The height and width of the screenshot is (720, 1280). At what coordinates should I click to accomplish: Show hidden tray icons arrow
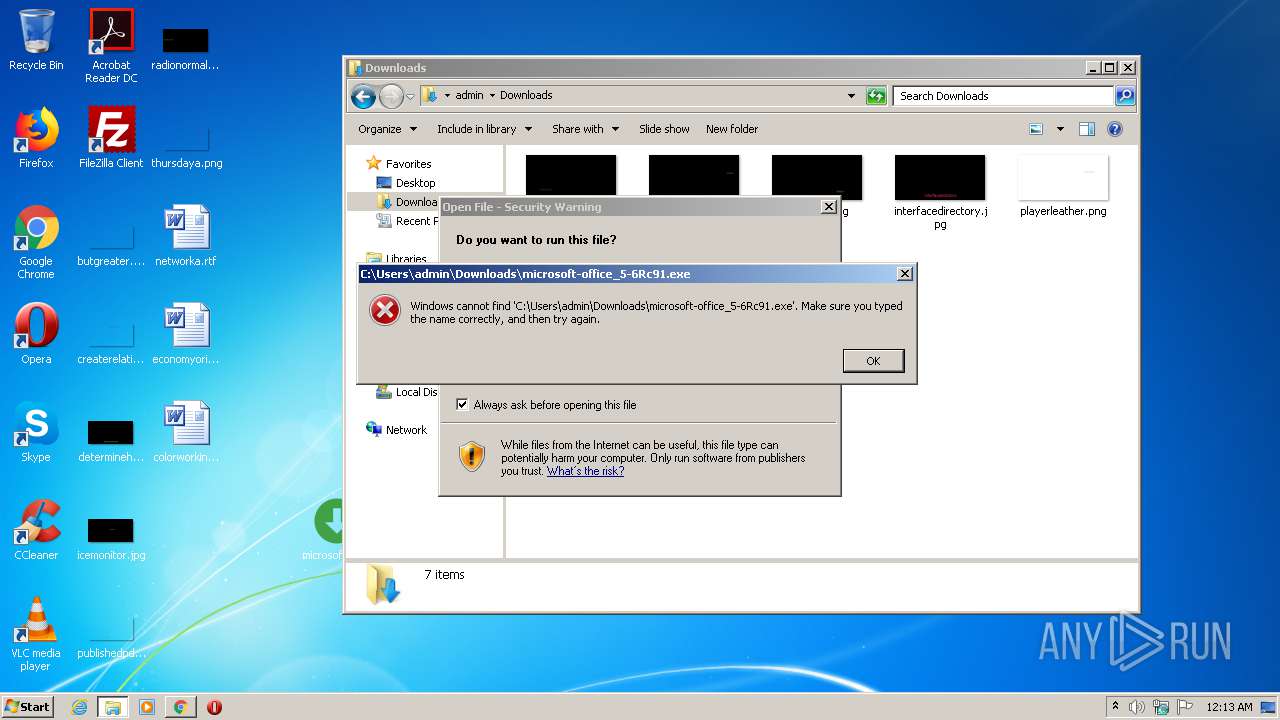1115,707
